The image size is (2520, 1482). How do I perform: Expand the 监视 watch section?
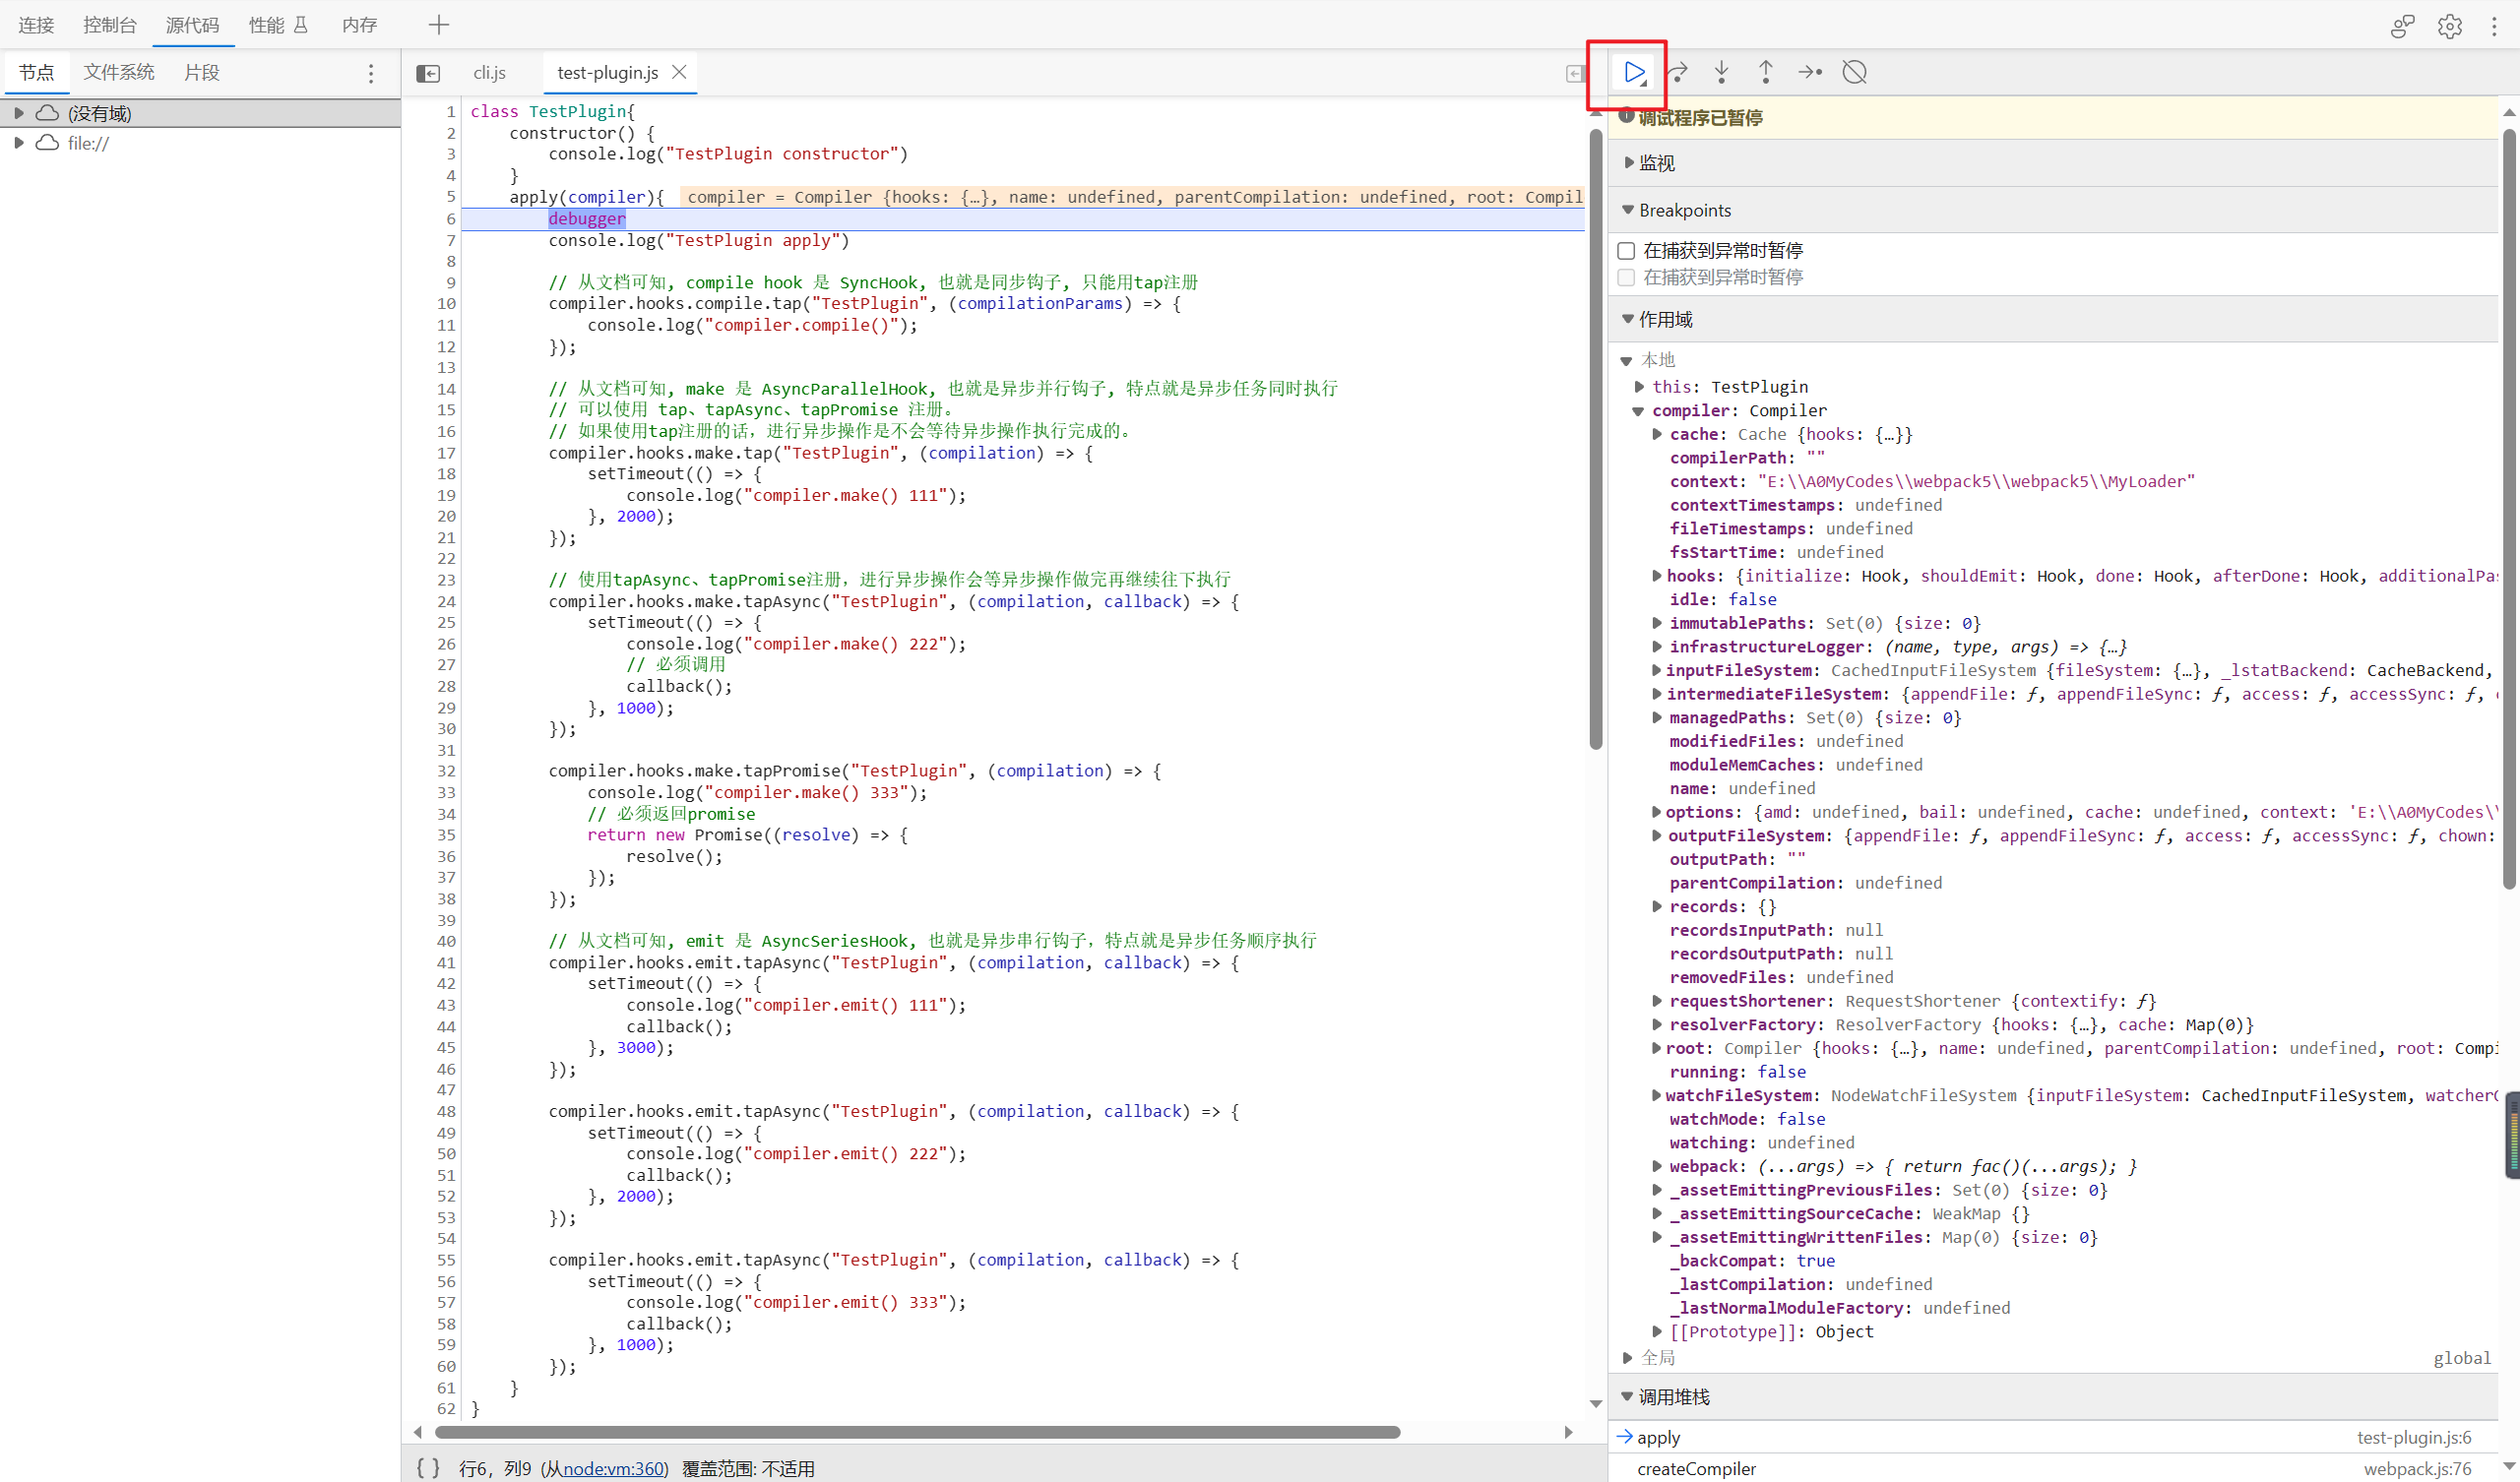click(1628, 162)
